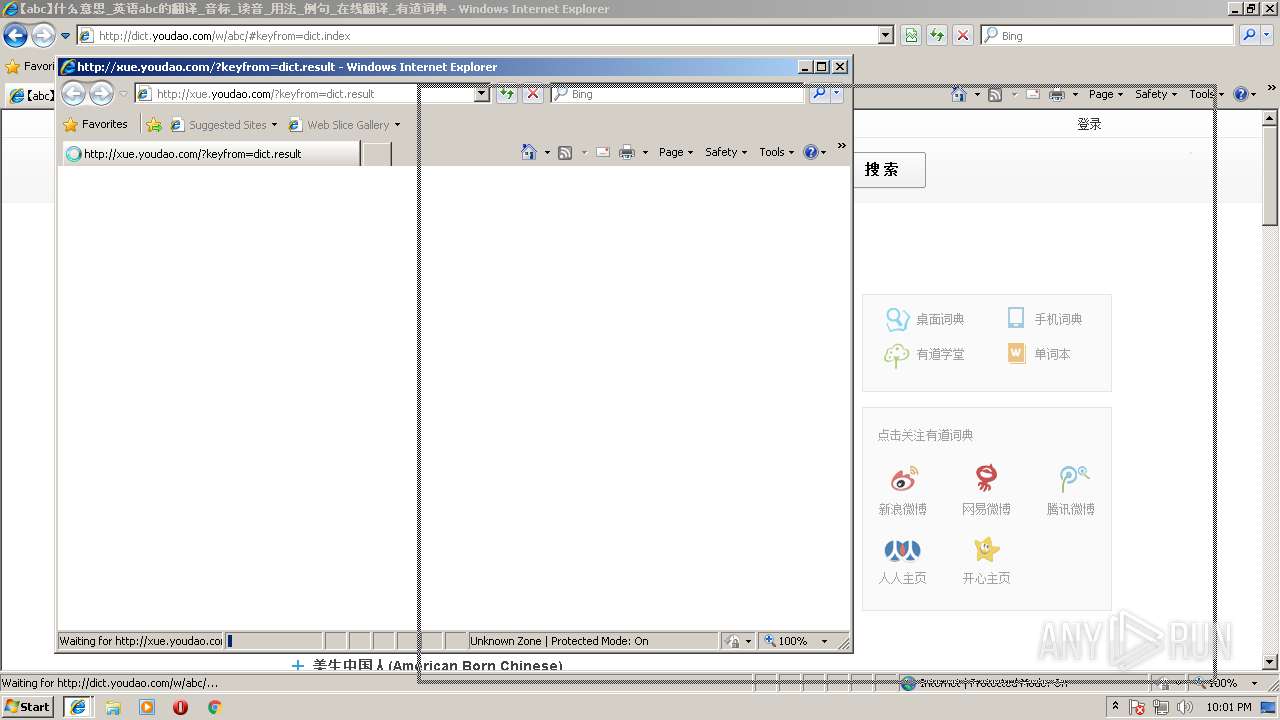Open a new tab in the popup window
The image size is (1280, 720).
[376, 154]
